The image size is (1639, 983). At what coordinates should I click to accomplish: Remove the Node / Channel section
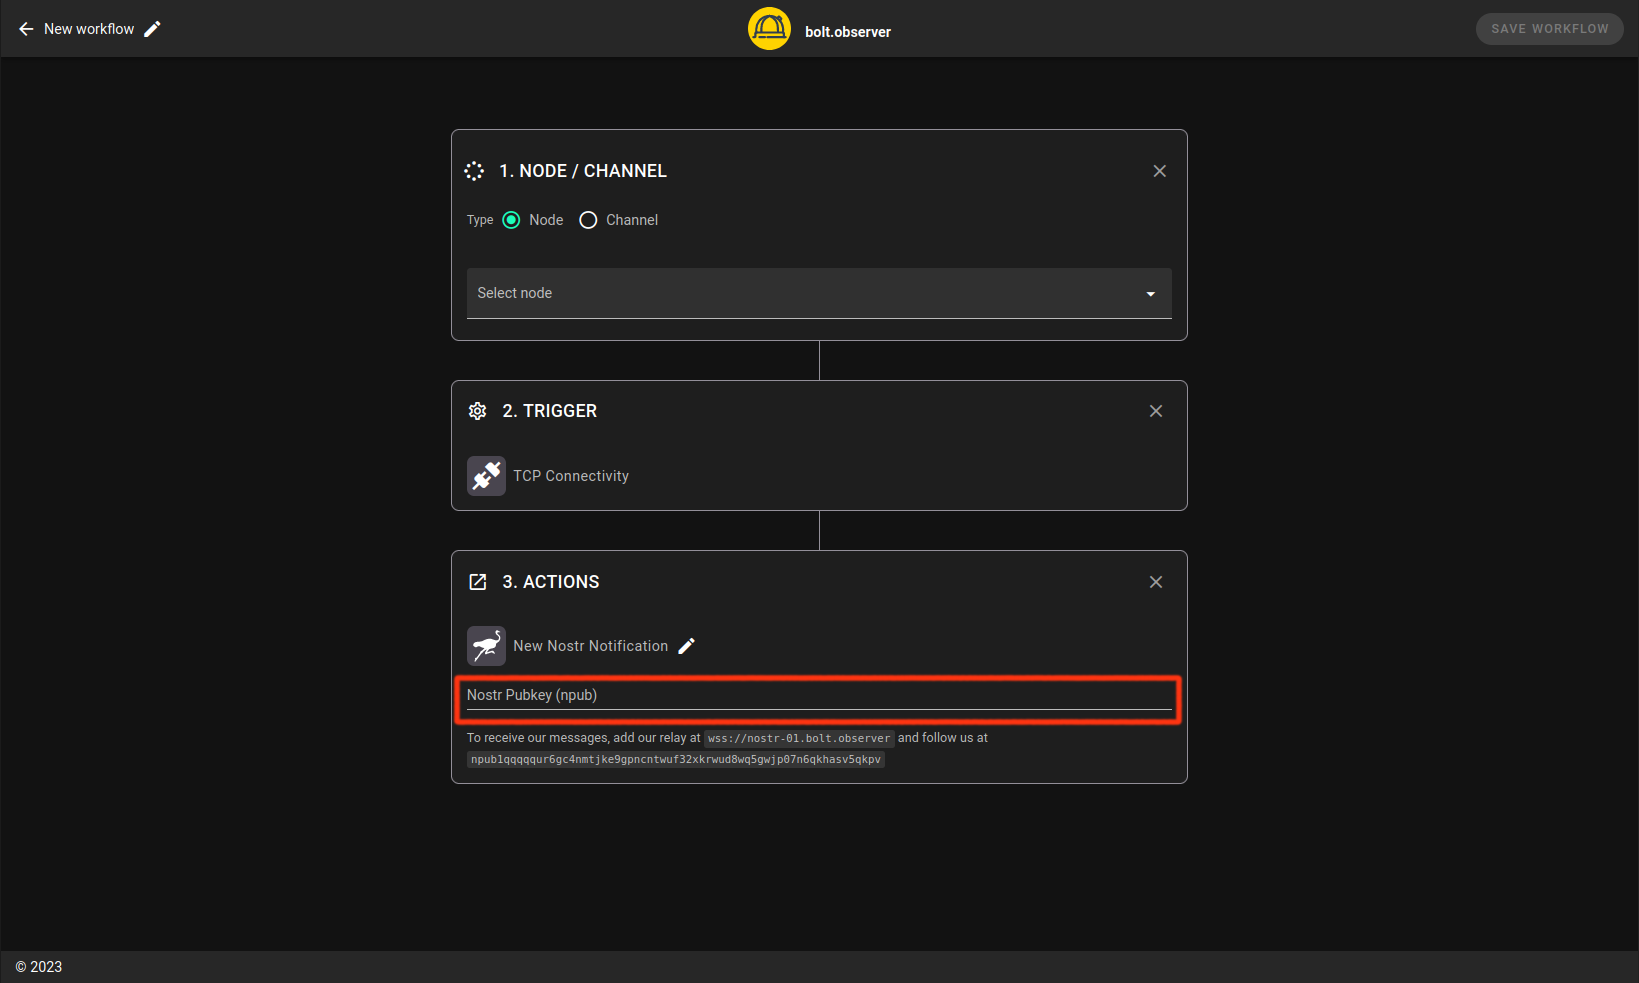point(1159,171)
